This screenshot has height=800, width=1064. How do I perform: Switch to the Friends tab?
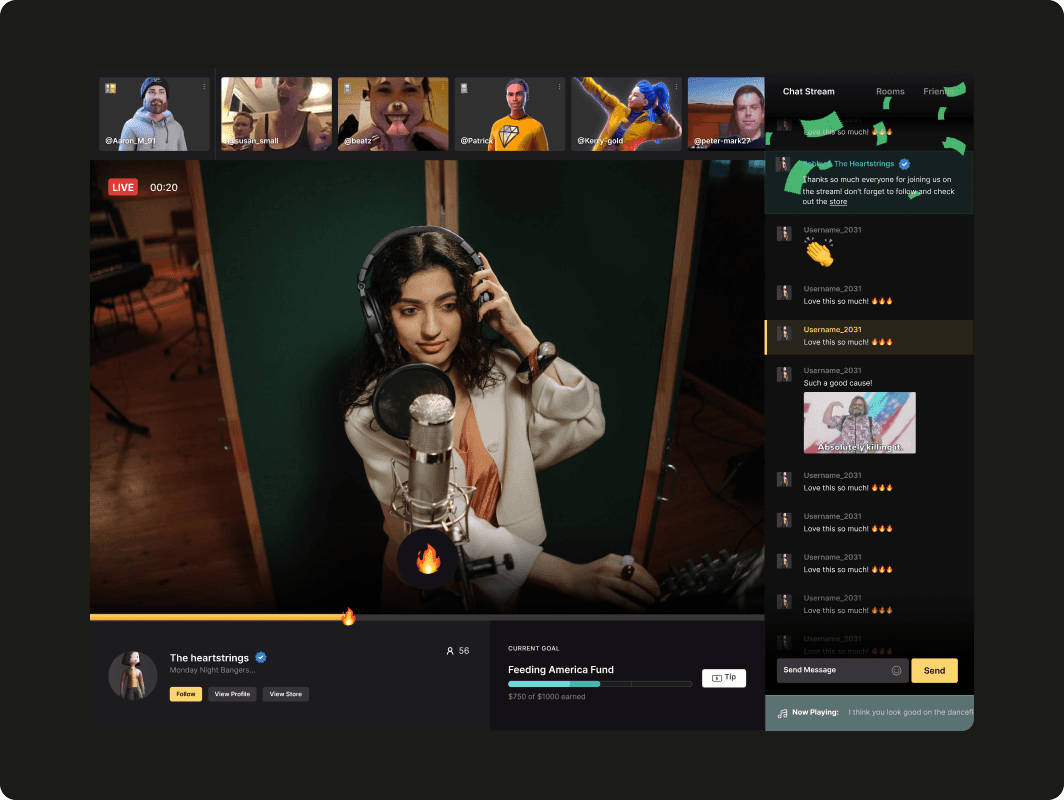(x=939, y=91)
